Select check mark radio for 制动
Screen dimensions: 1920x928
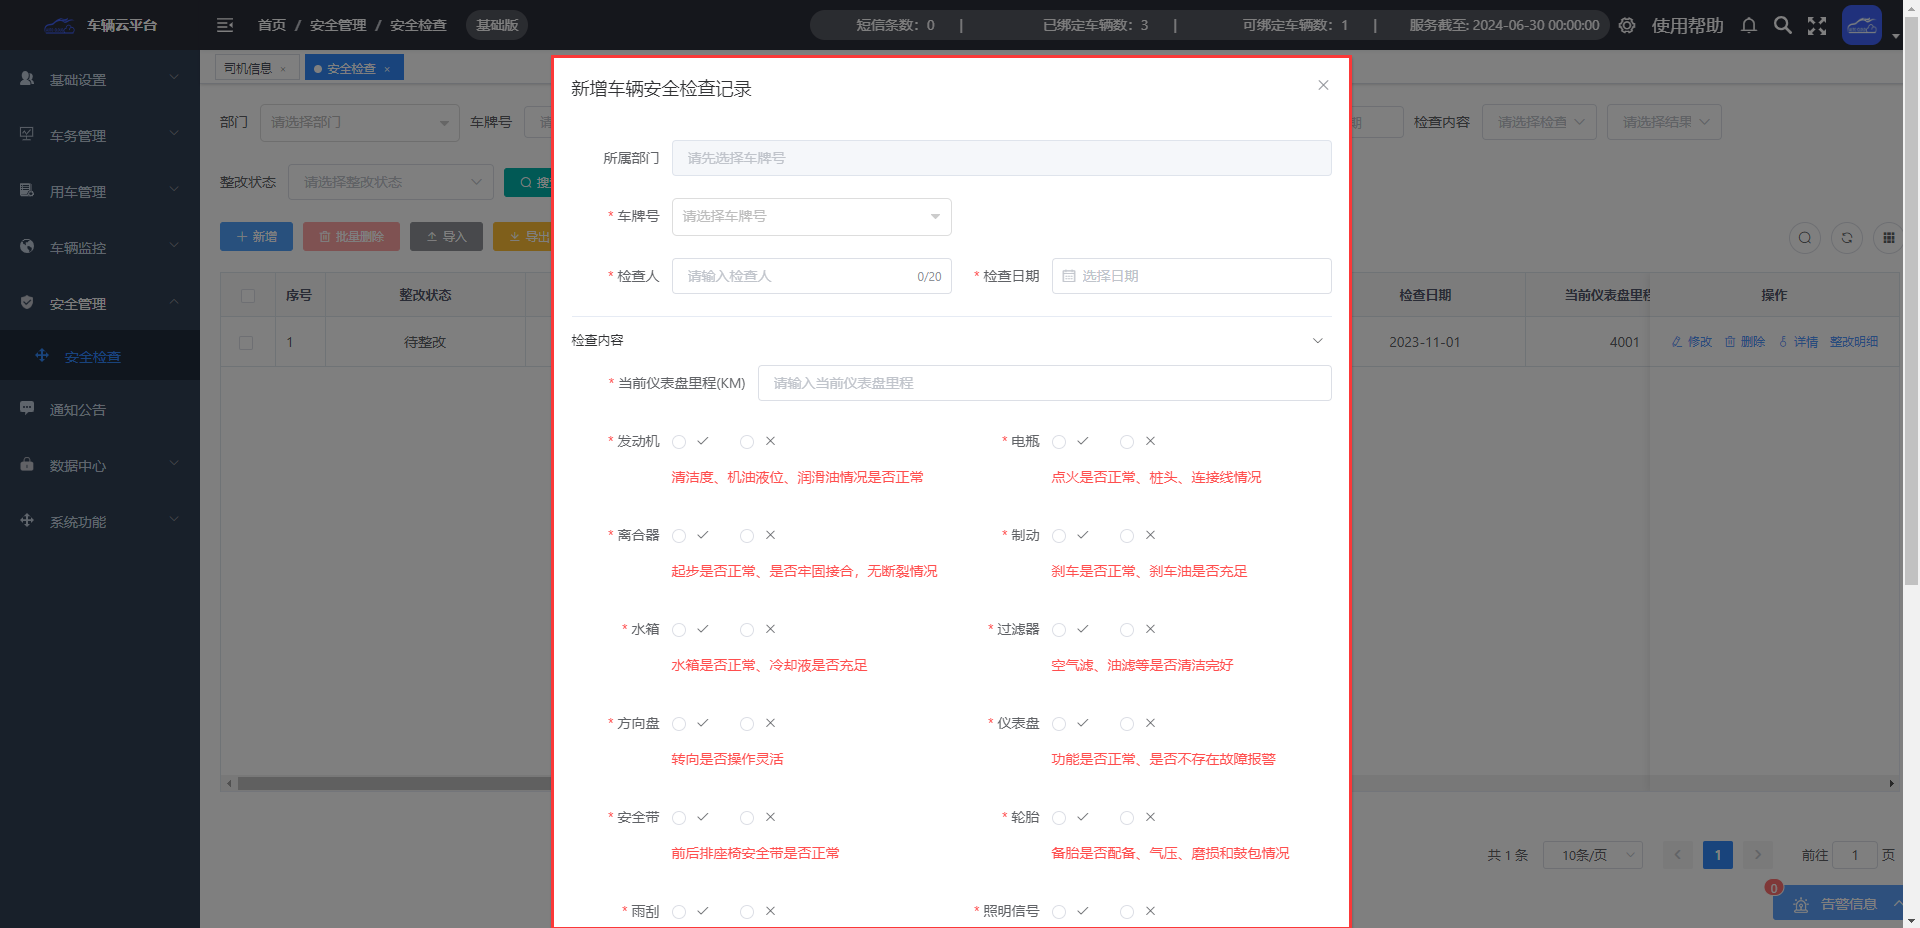pyautogui.click(x=1059, y=536)
